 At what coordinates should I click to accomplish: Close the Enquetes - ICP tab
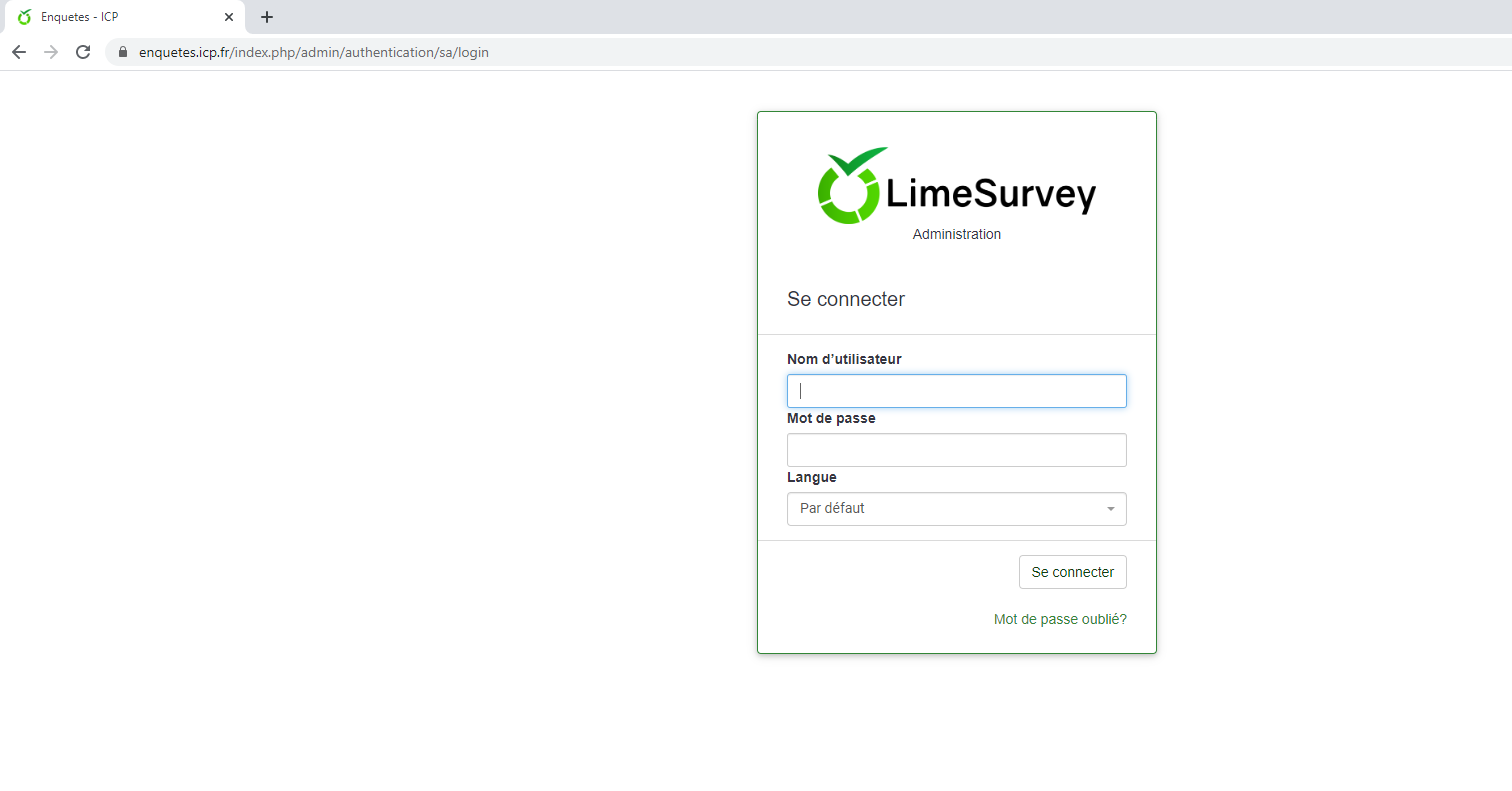pyautogui.click(x=229, y=17)
